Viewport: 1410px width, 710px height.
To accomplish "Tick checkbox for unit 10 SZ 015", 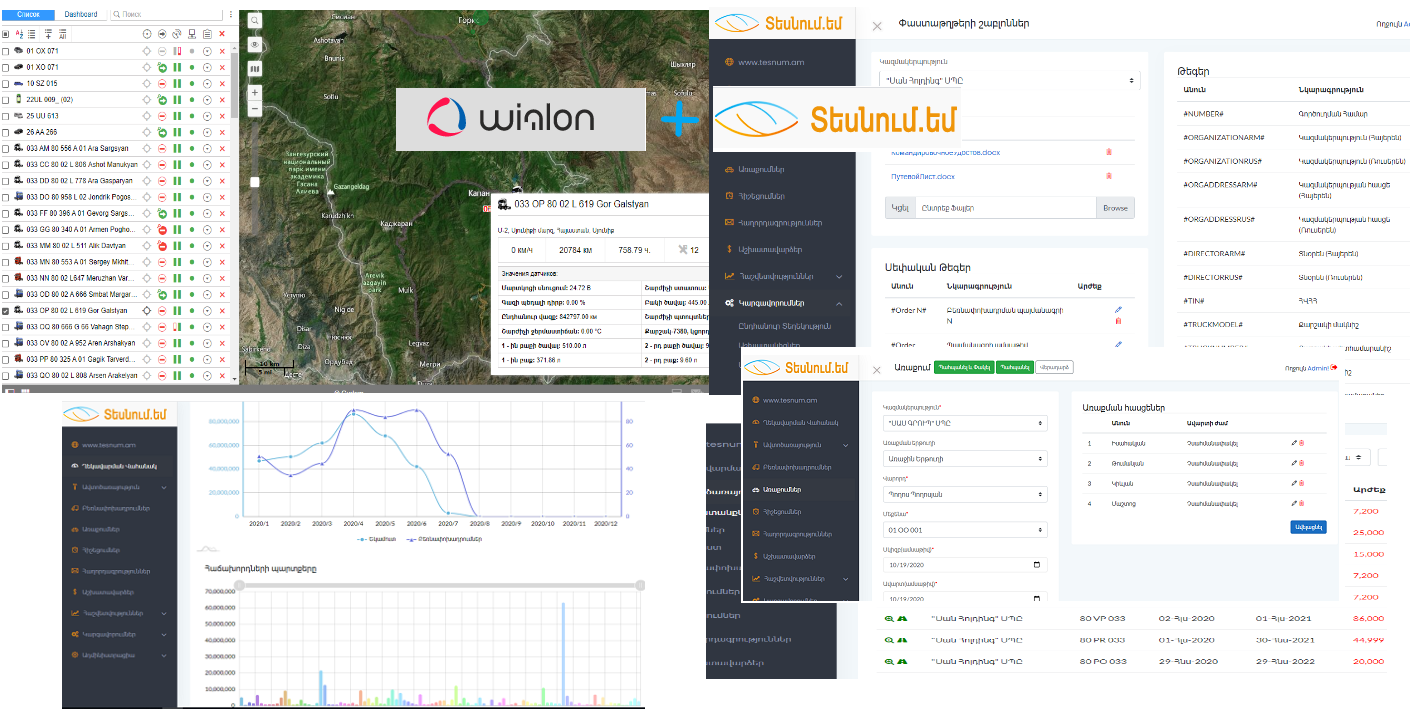I will click(6, 83).
